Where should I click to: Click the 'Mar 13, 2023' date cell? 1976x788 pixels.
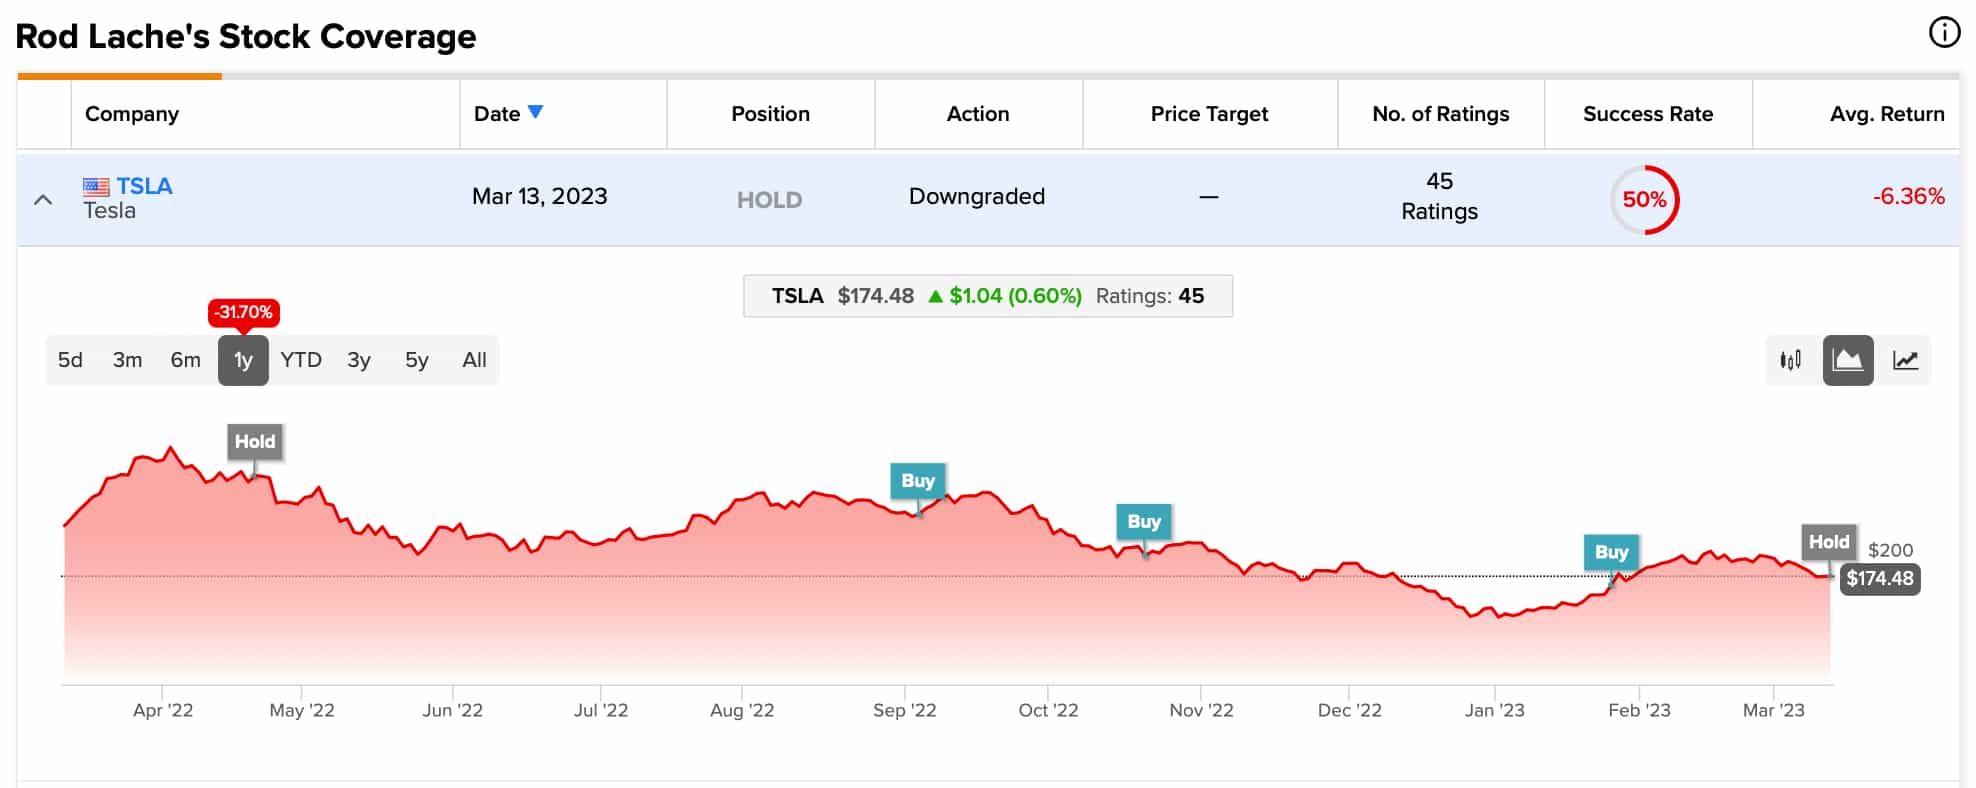pyautogui.click(x=540, y=197)
